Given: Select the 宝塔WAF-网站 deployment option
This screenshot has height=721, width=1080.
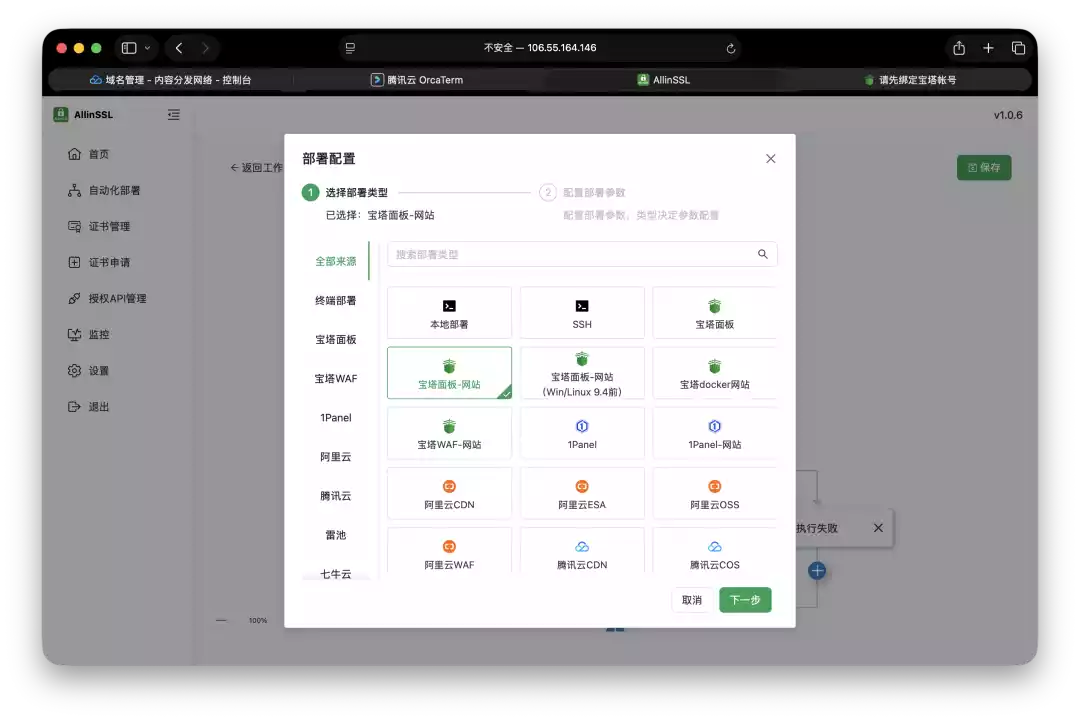Looking at the screenshot, I should point(448,432).
